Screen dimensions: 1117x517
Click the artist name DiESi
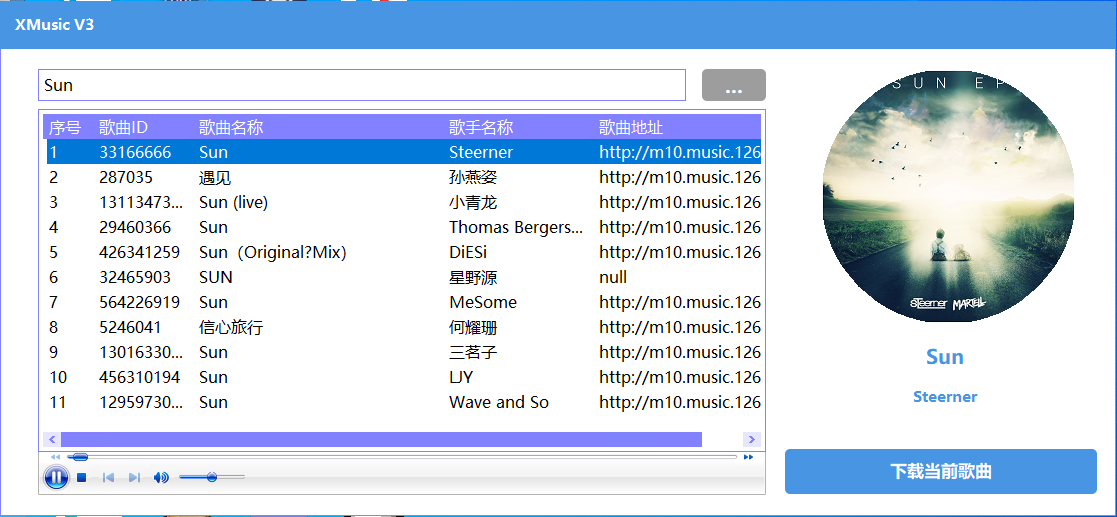coord(468,252)
